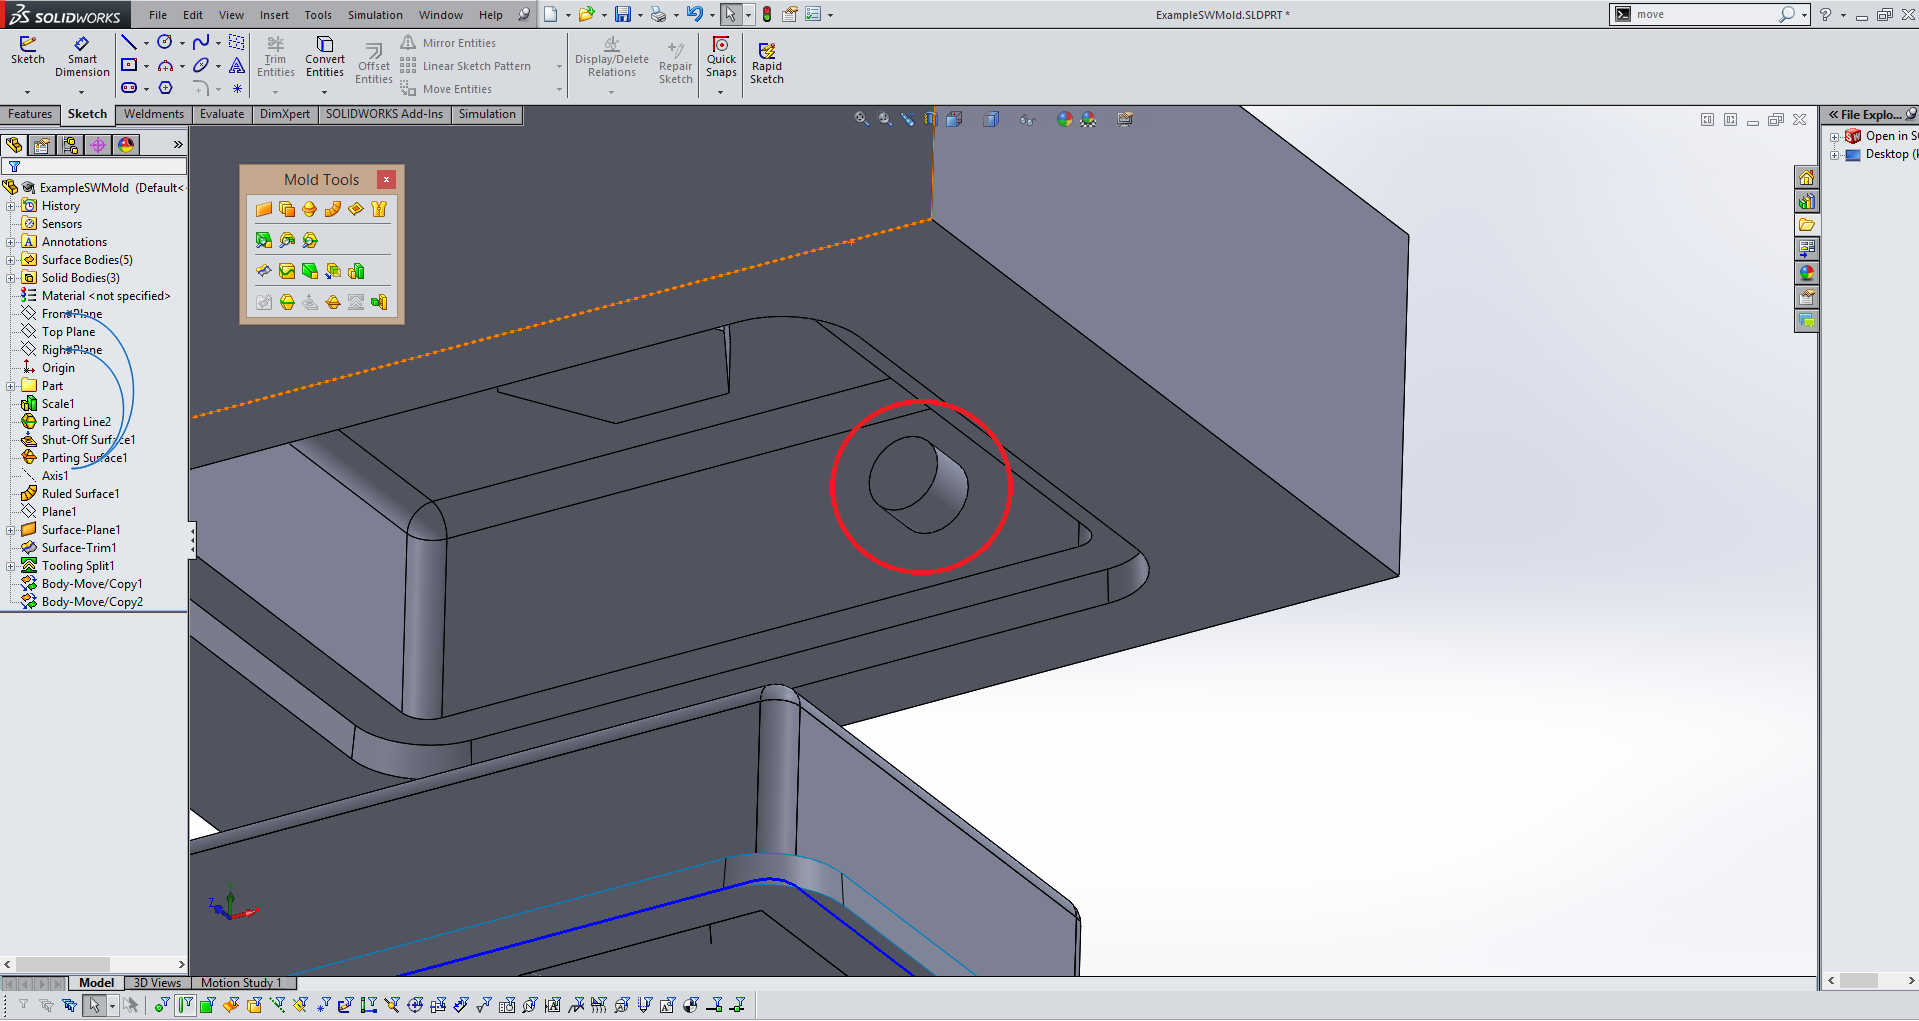Select Ruled Surface1 in feature tree

(80, 494)
